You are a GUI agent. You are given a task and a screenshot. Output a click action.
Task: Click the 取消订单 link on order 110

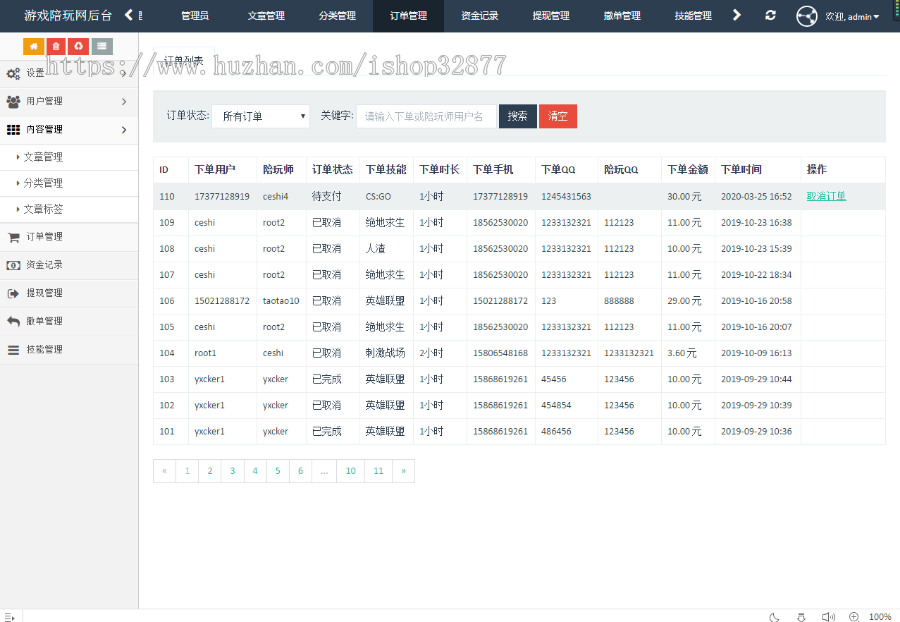tap(825, 196)
